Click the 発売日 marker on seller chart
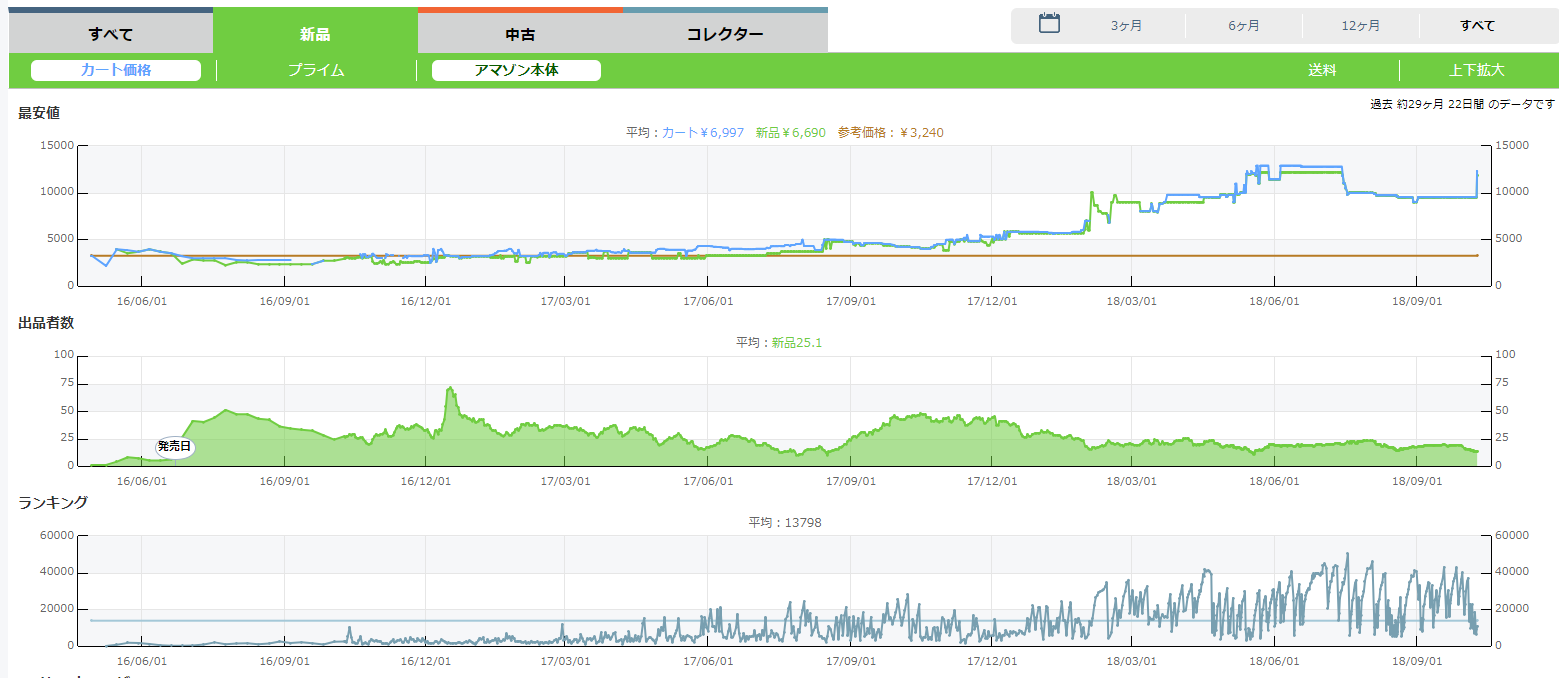The height and width of the screenshot is (678, 1559). pyautogui.click(x=174, y=446)
